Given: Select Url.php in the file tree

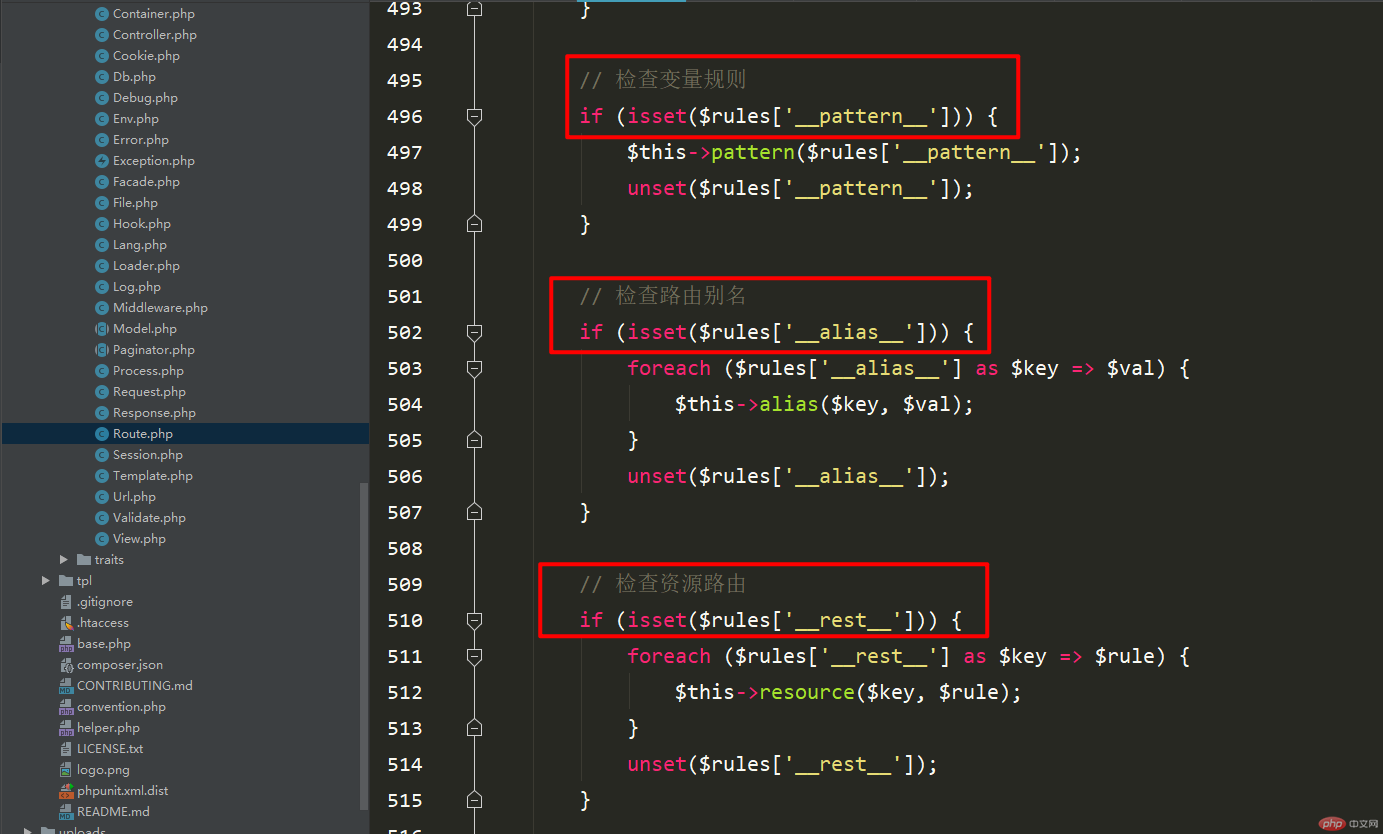Looking at the screenshot, I should pos(134,497).
